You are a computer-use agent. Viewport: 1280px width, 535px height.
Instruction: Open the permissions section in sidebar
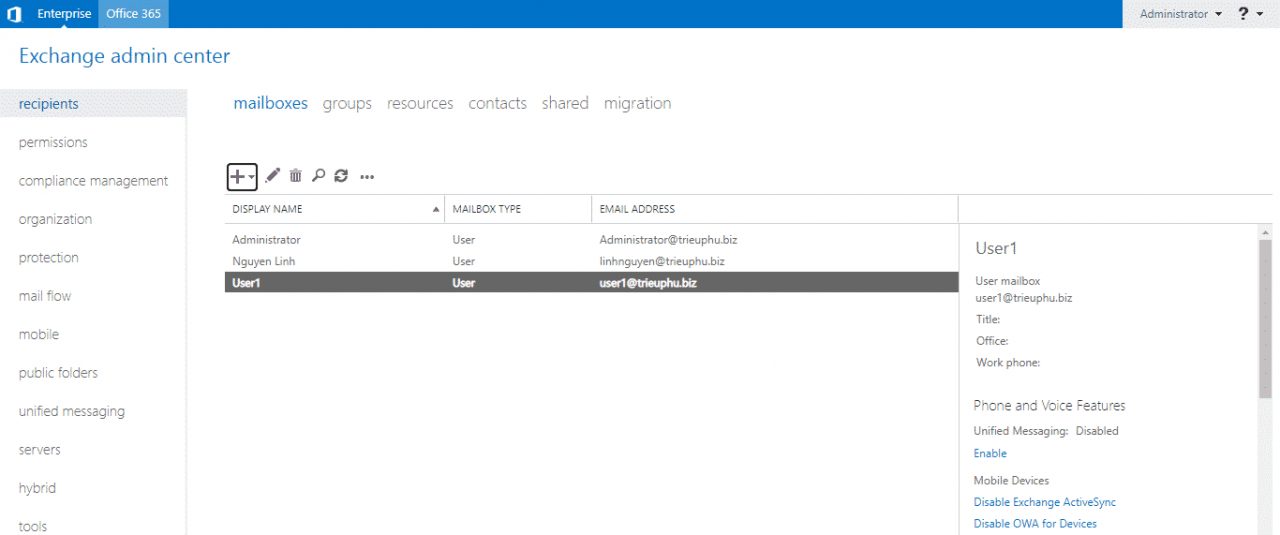[x=53, y=142]
